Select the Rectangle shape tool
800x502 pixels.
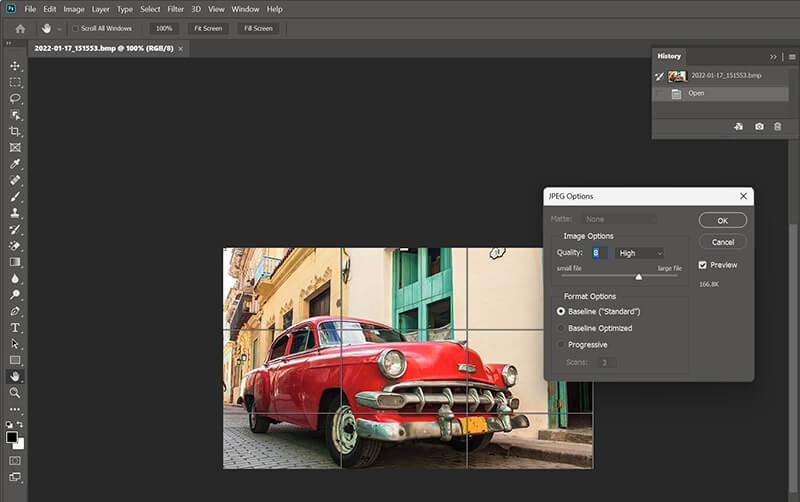coord(15,360)
